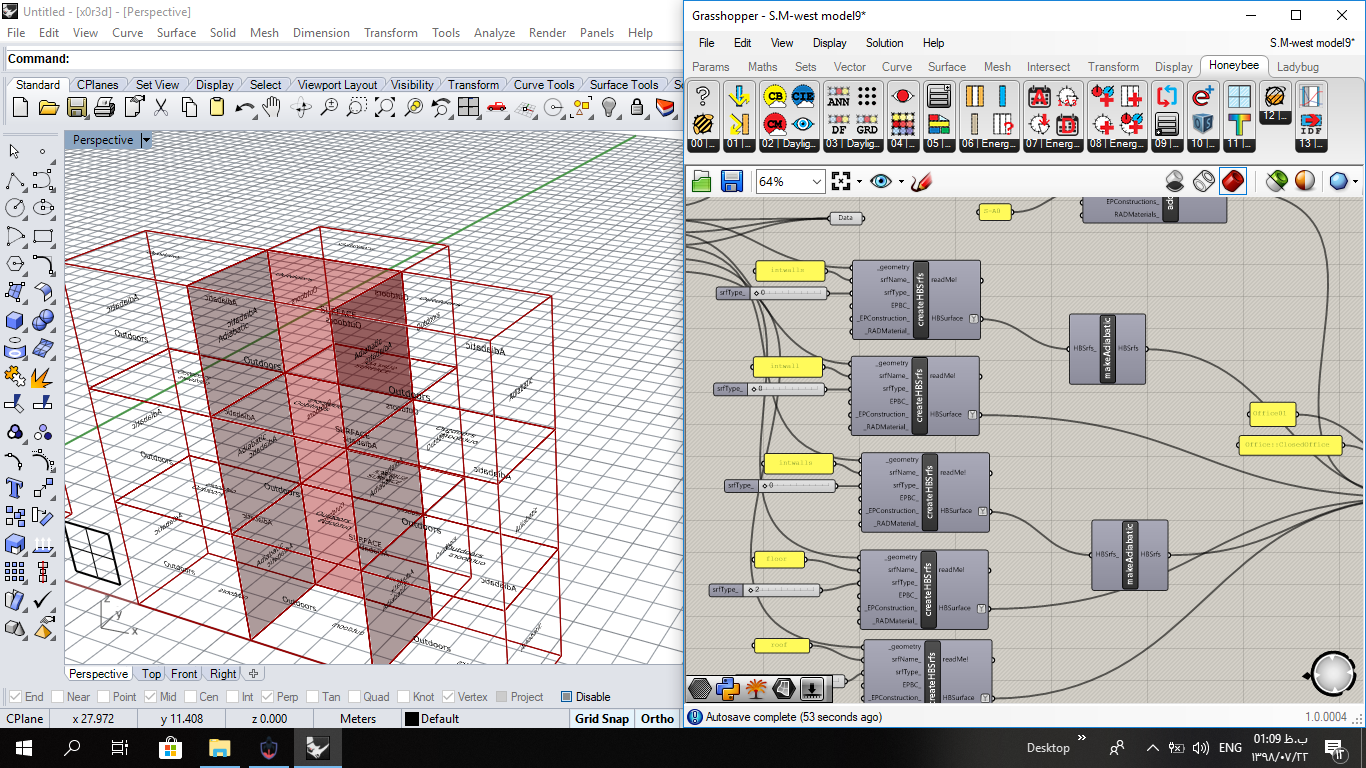Check the Disable osnap checkbox

coord(567,697)
